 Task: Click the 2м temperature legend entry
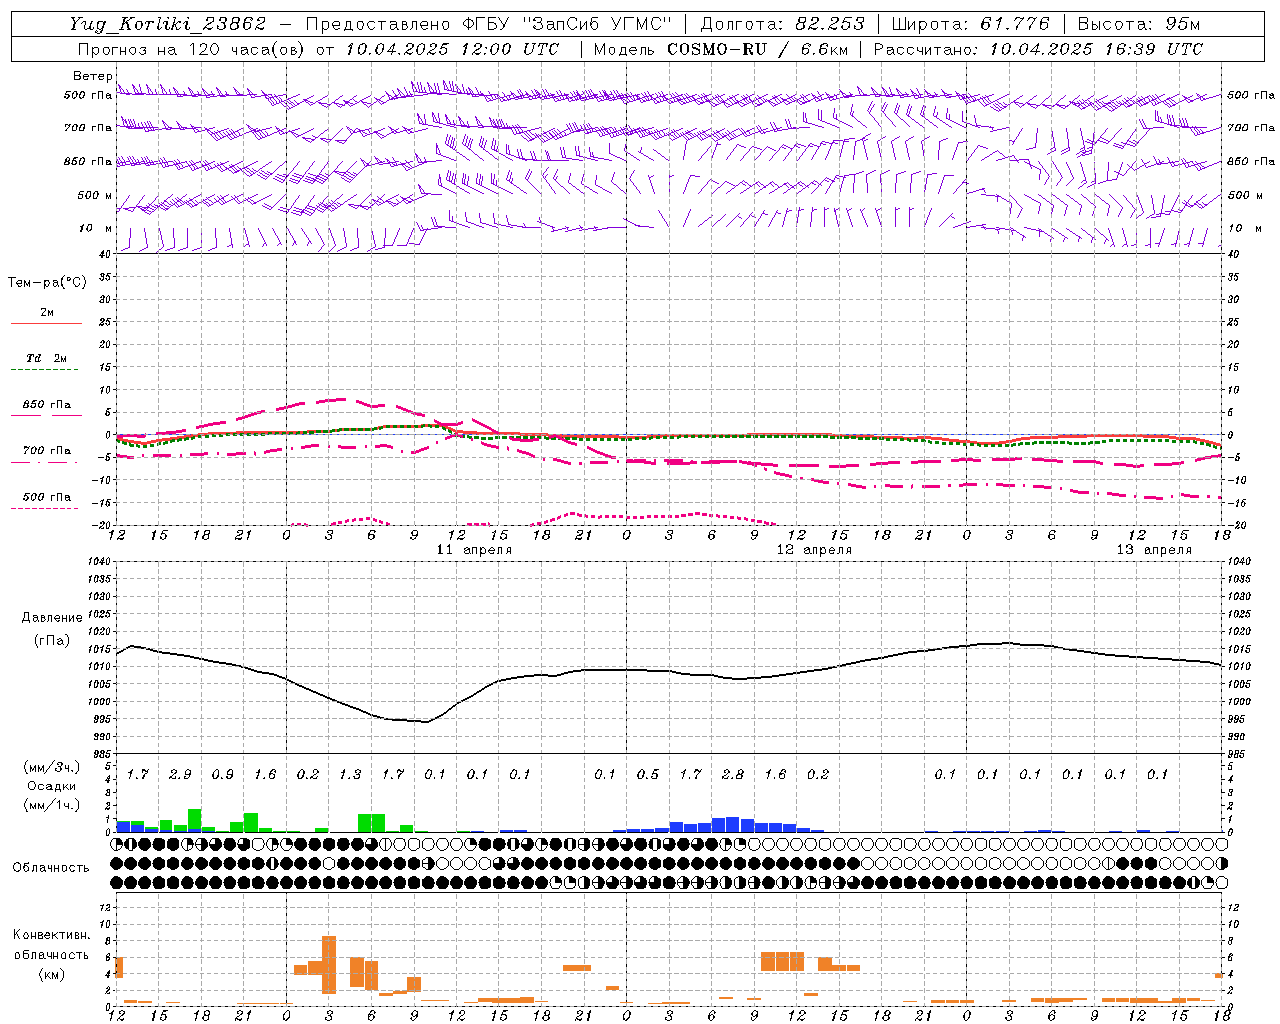click(x=47, y=312)
